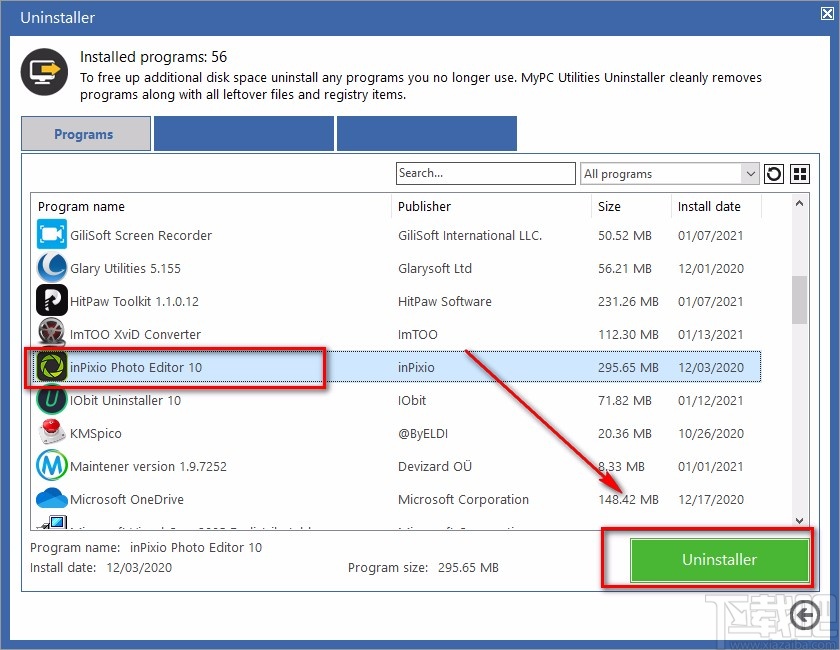Select IObit Uninstaller 10 entry
The height and width of the screenshot is (650, 840).
(x=396, y=400)
